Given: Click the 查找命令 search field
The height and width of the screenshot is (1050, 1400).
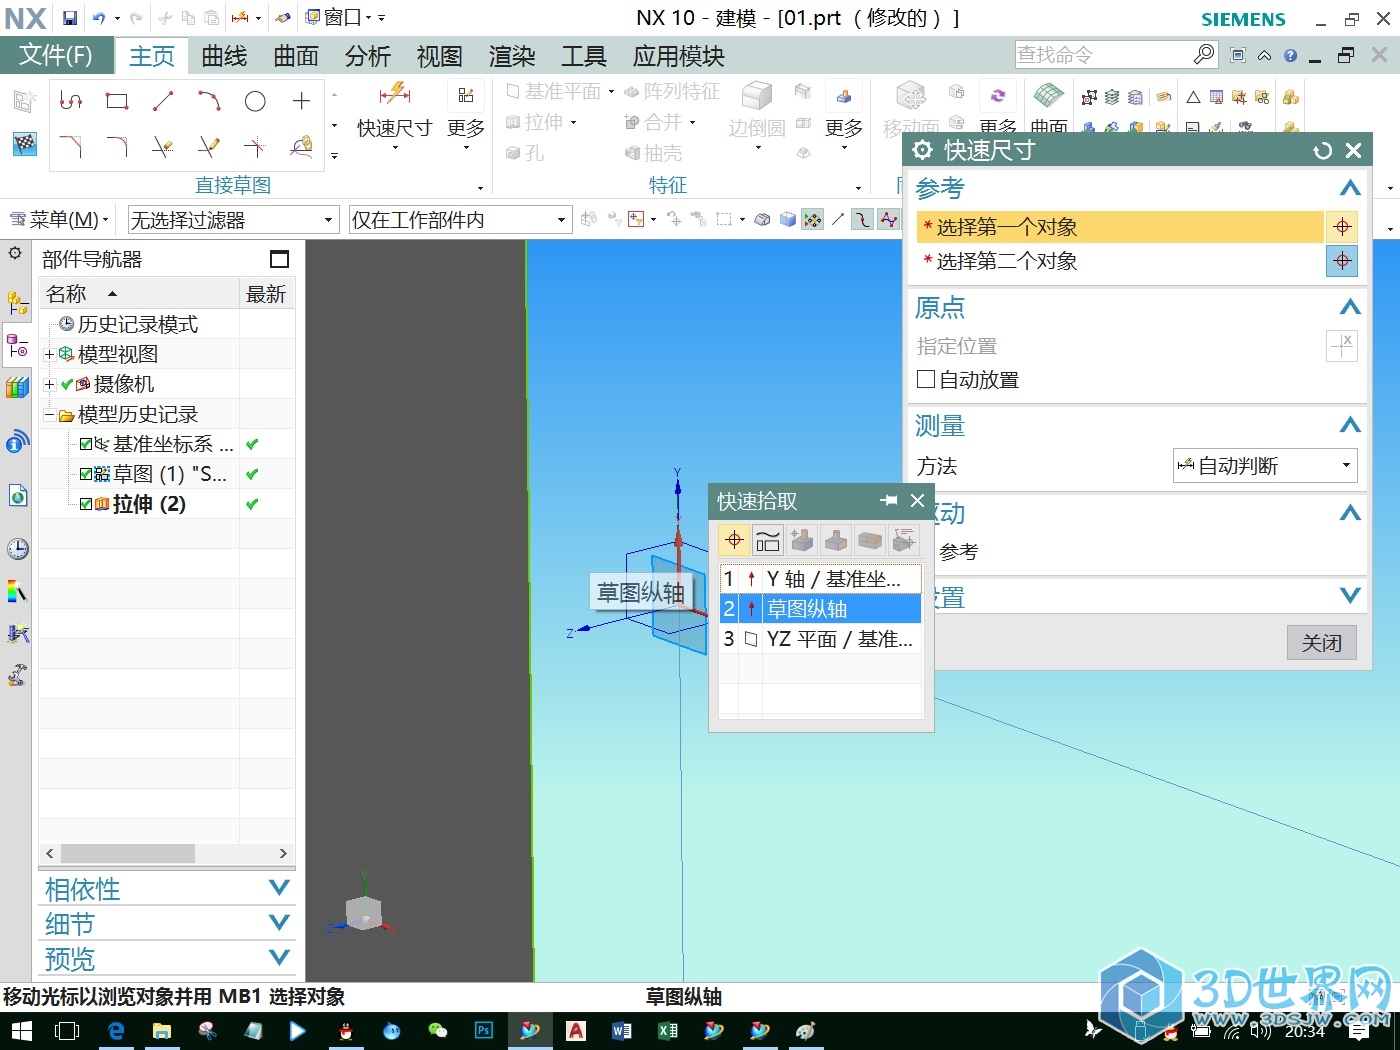Looking at the screenshot, I should coord(1103,54).
